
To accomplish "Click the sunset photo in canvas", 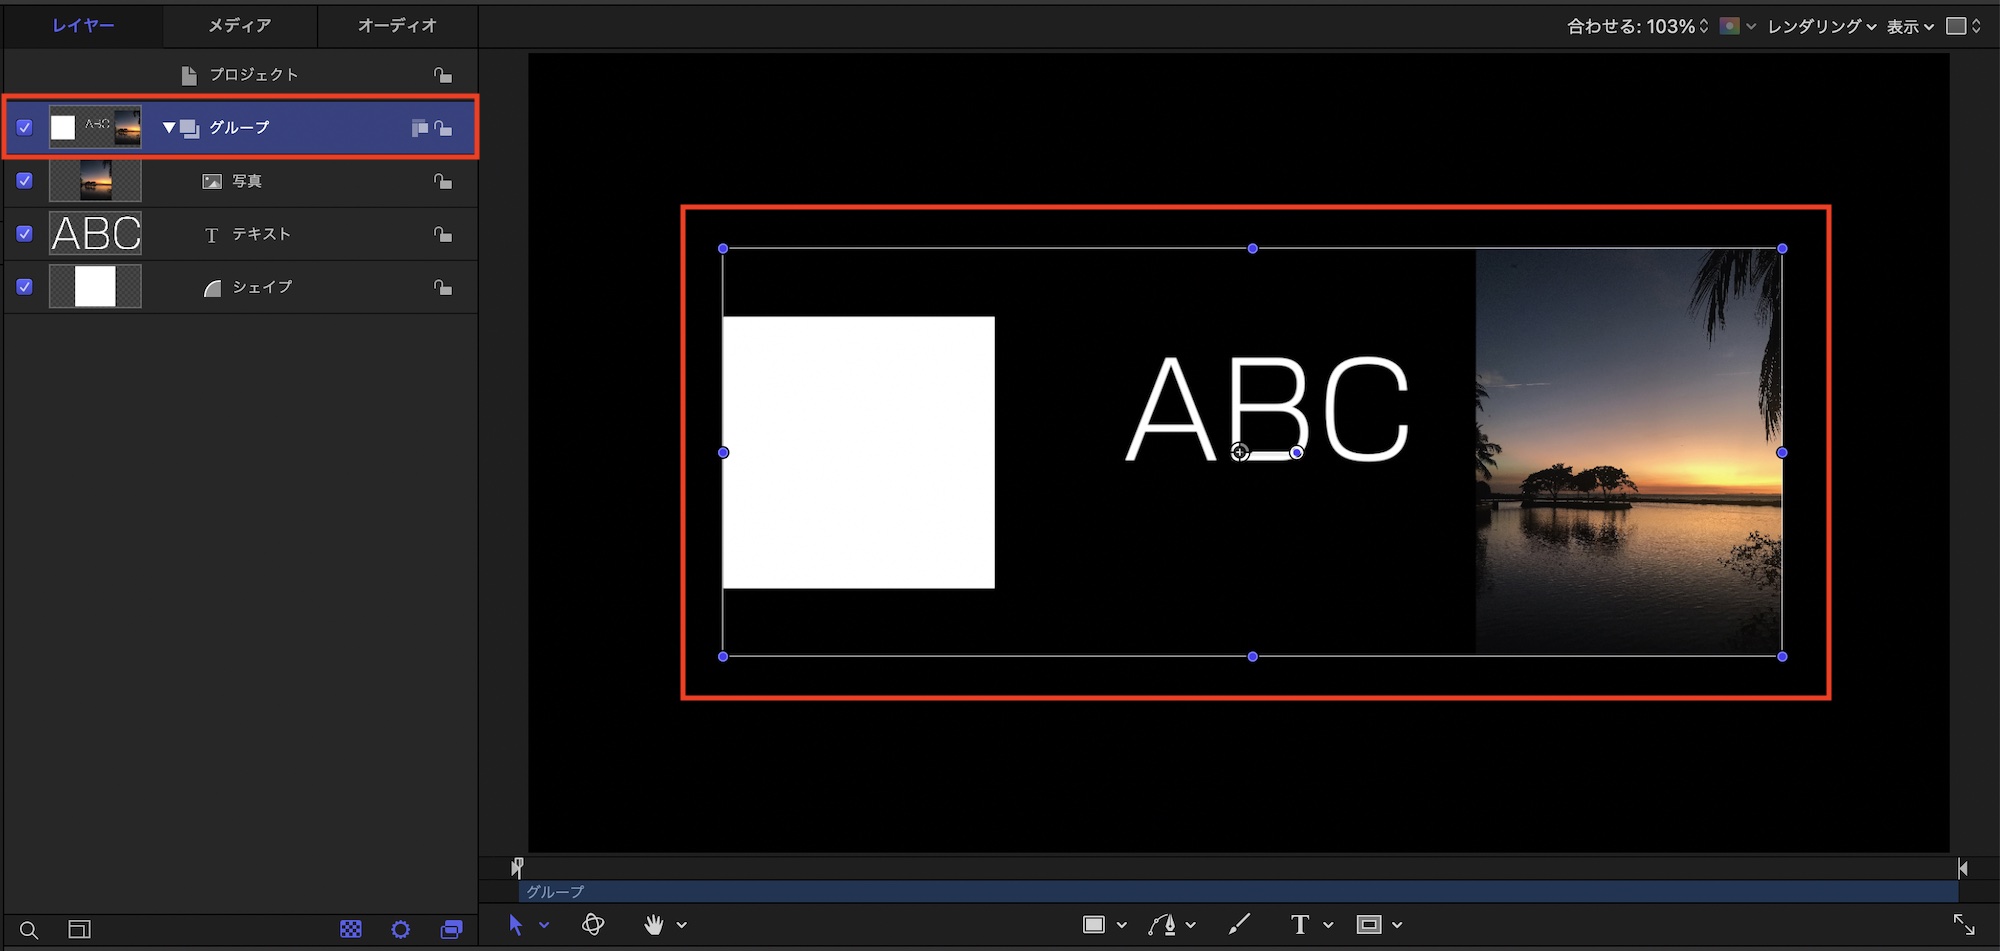I will pyautogui.click(x=1629, y=452).
